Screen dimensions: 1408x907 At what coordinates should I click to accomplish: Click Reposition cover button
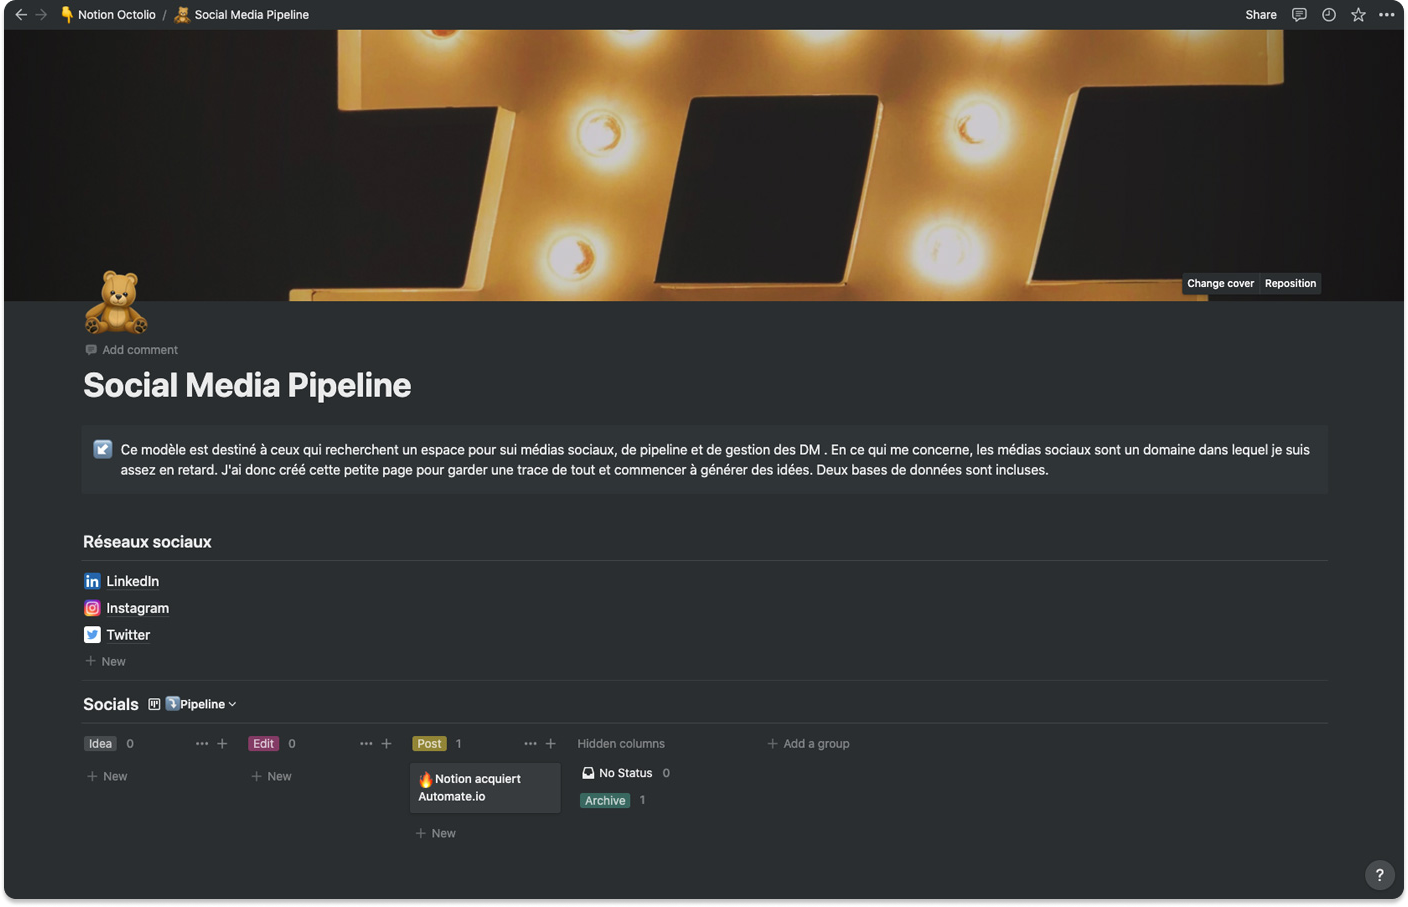coord(1290,284)
